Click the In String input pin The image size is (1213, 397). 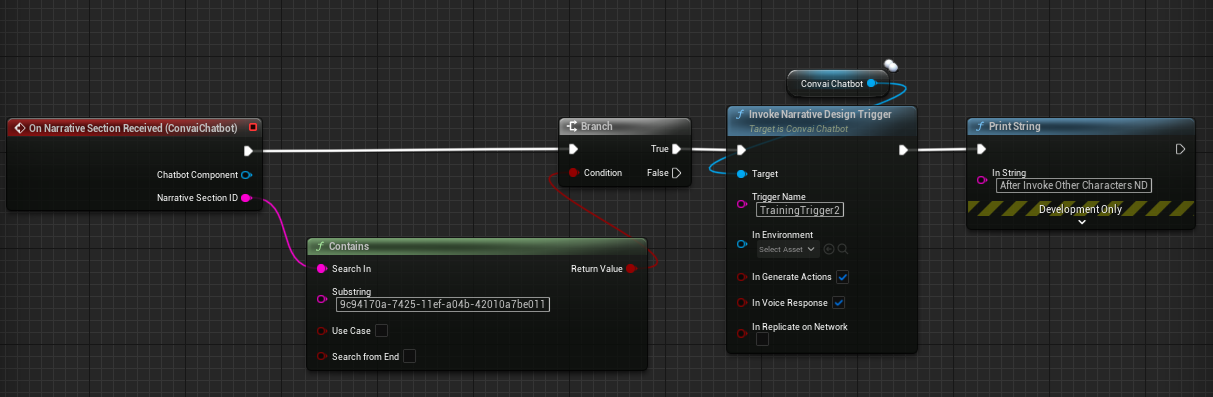point(981,180)
